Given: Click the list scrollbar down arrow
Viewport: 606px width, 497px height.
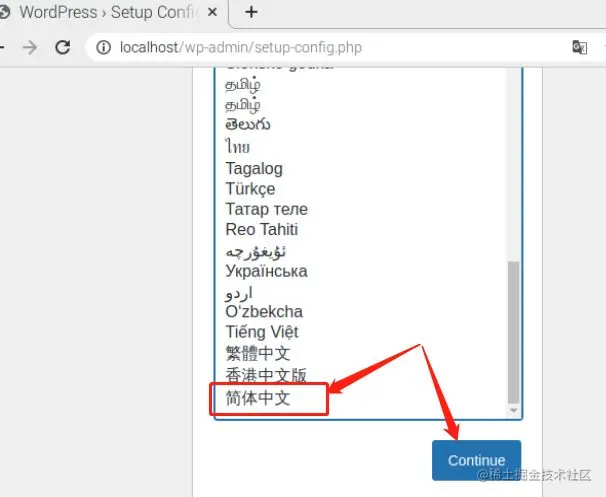Looking at the screenshot, I should tap(513, 410).
